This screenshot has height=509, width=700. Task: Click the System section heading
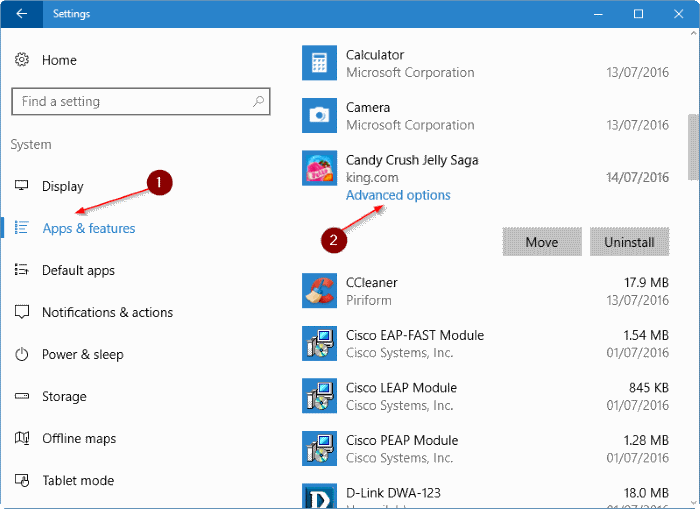(x=31, y=144)
